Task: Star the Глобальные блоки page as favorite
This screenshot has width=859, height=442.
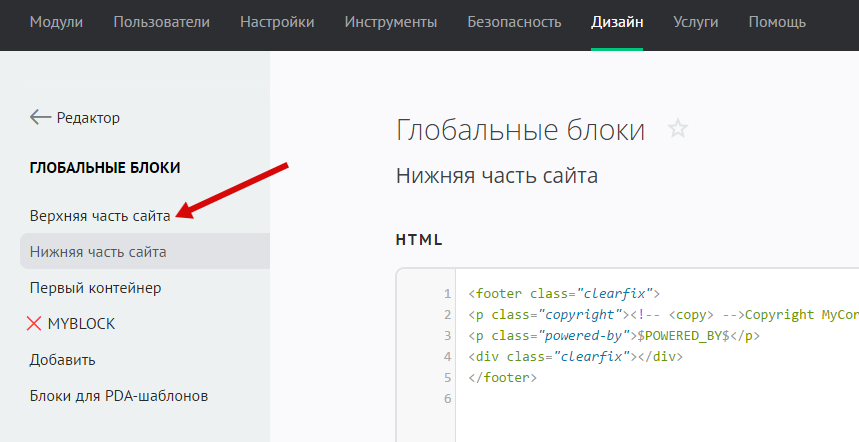Action: tap(678, 129)
